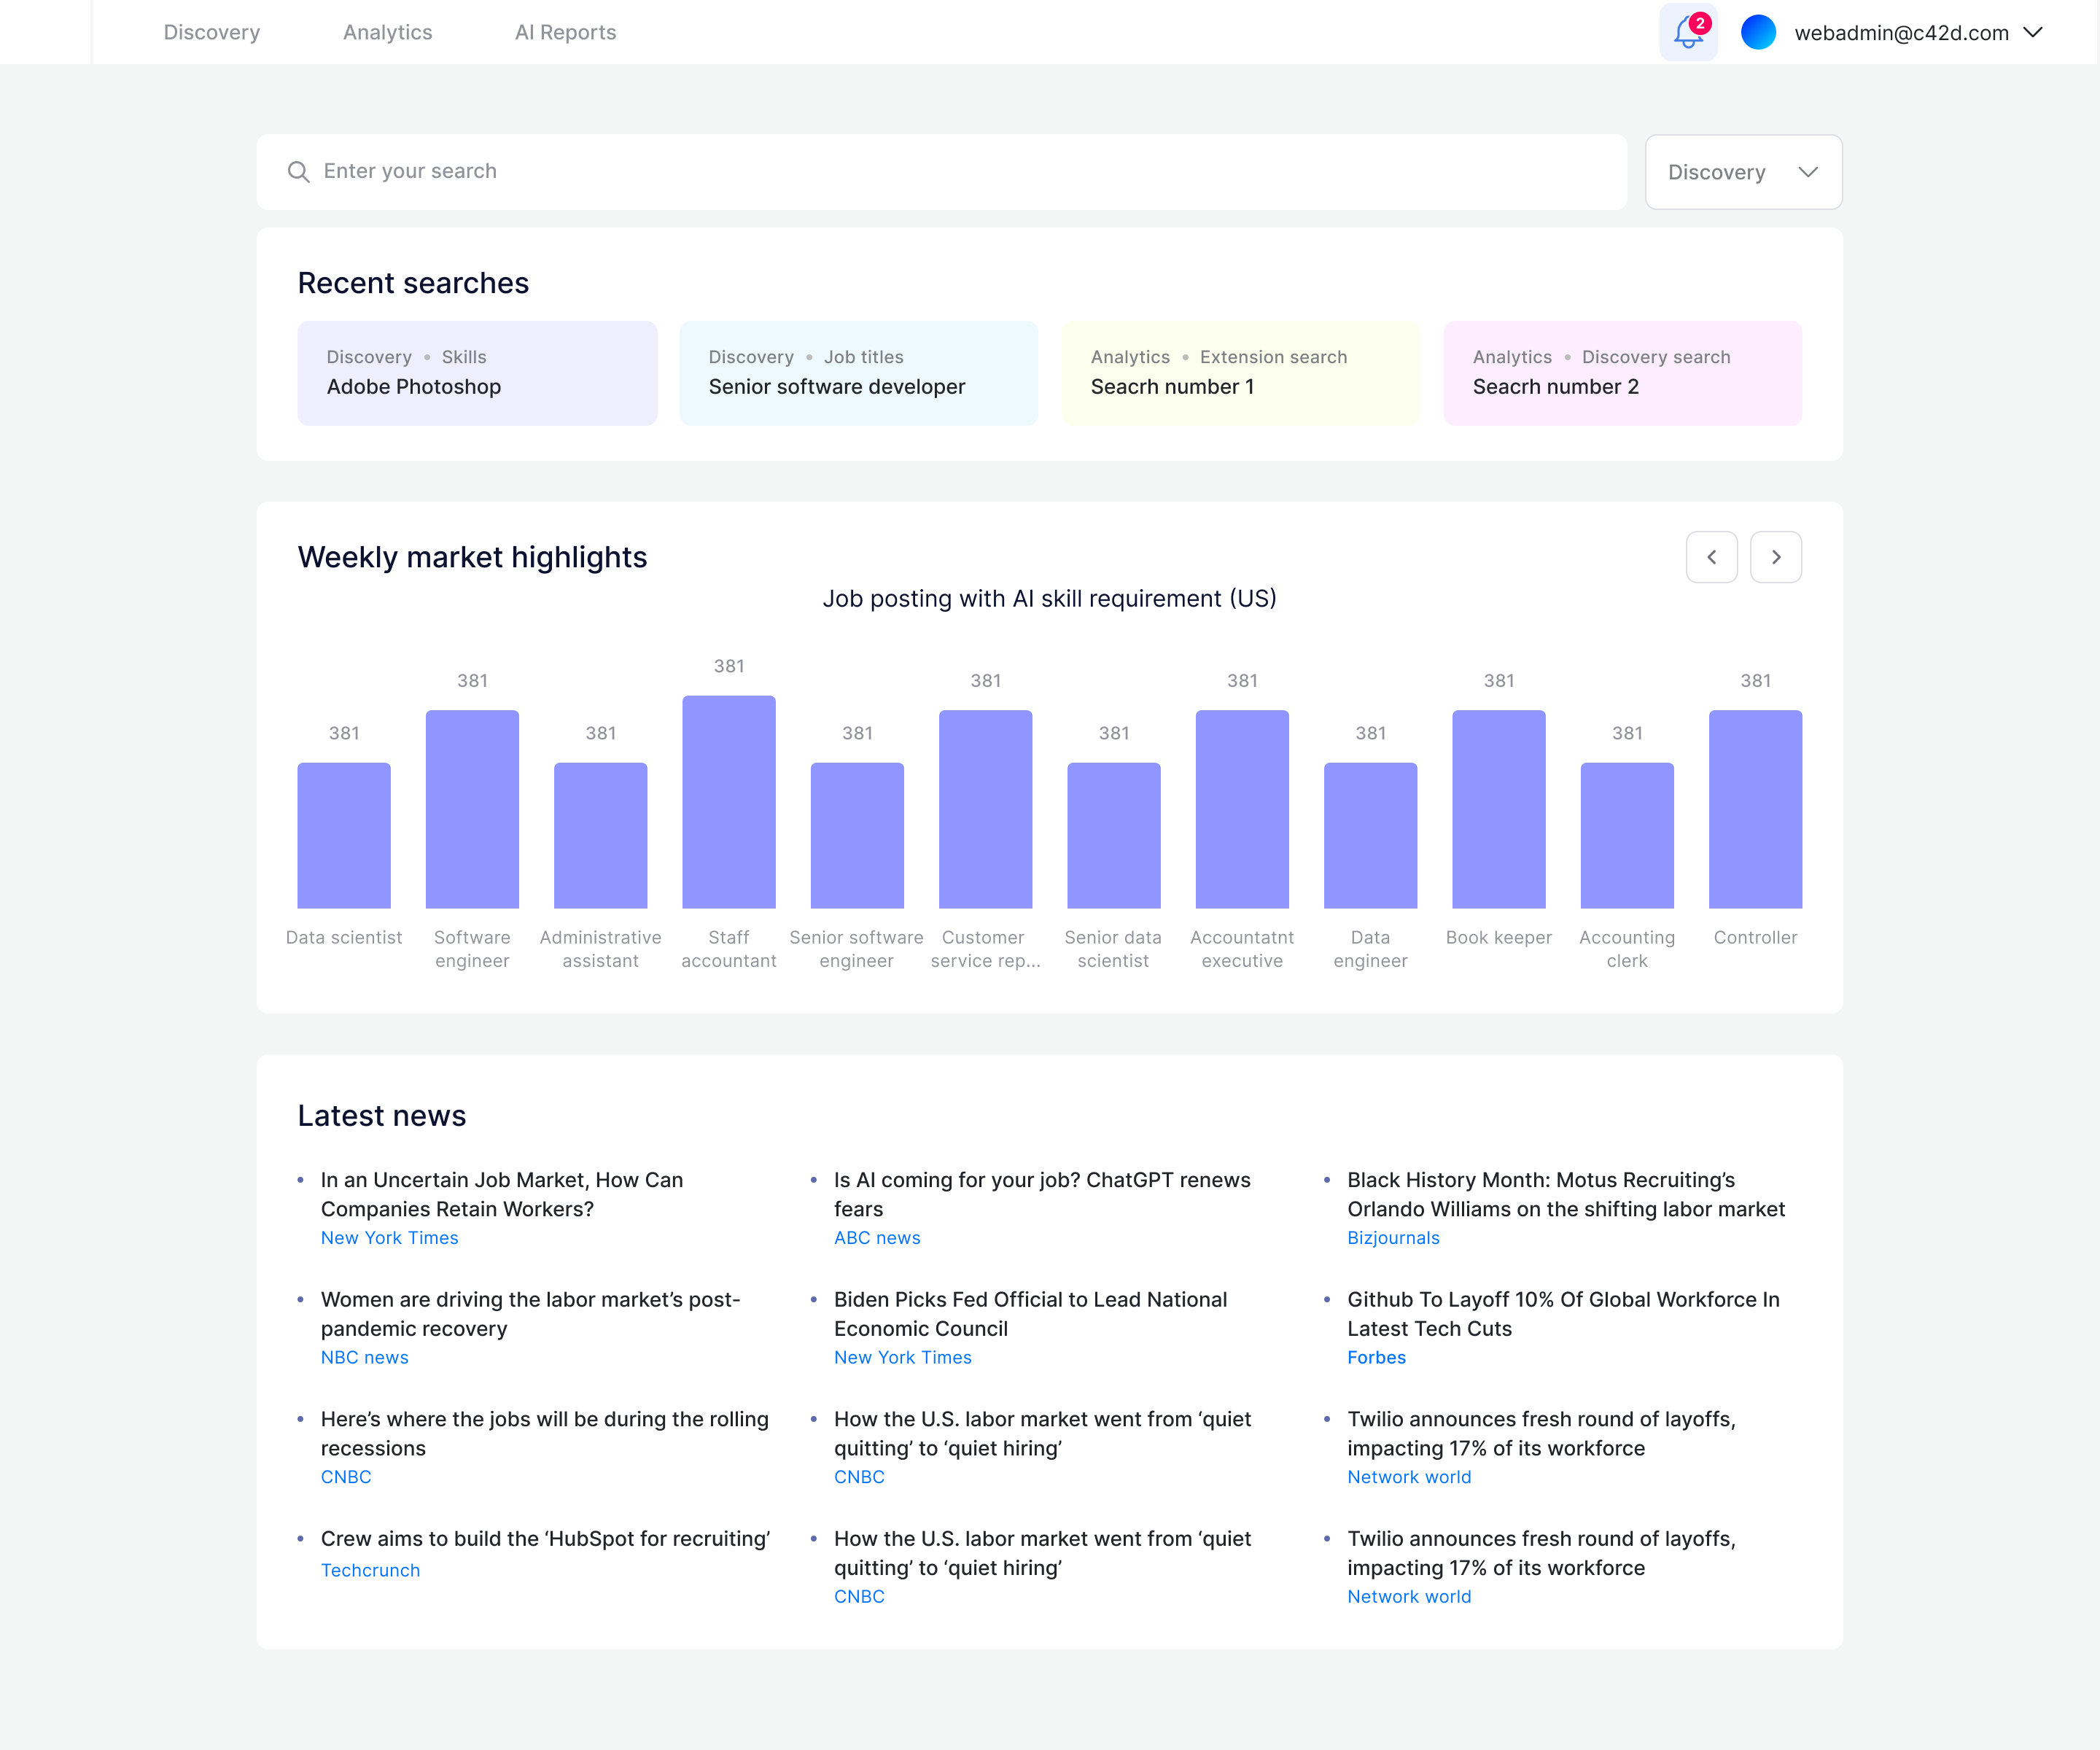
Task: Click the Accountatnt executive bar
Action: [x=1242, y=810]
